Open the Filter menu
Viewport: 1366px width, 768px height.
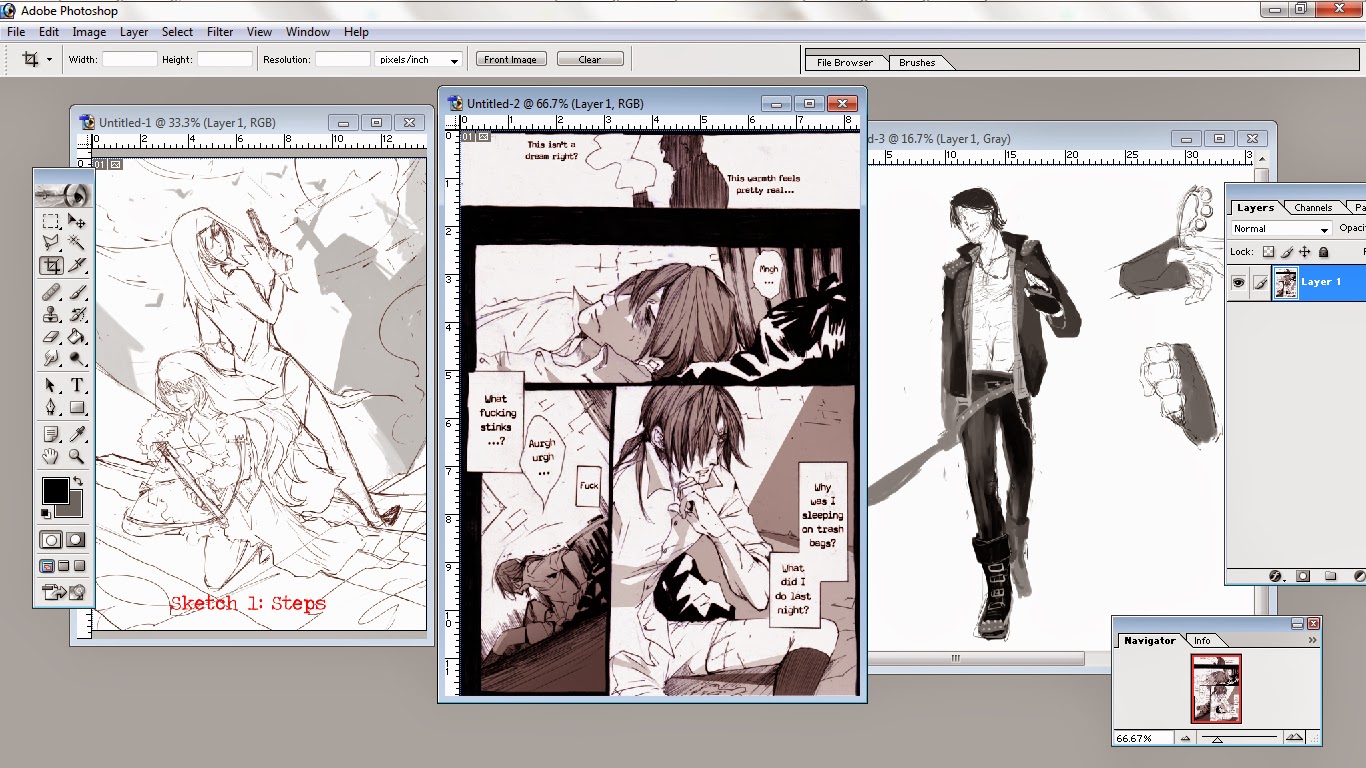click(x=220, y=32)
